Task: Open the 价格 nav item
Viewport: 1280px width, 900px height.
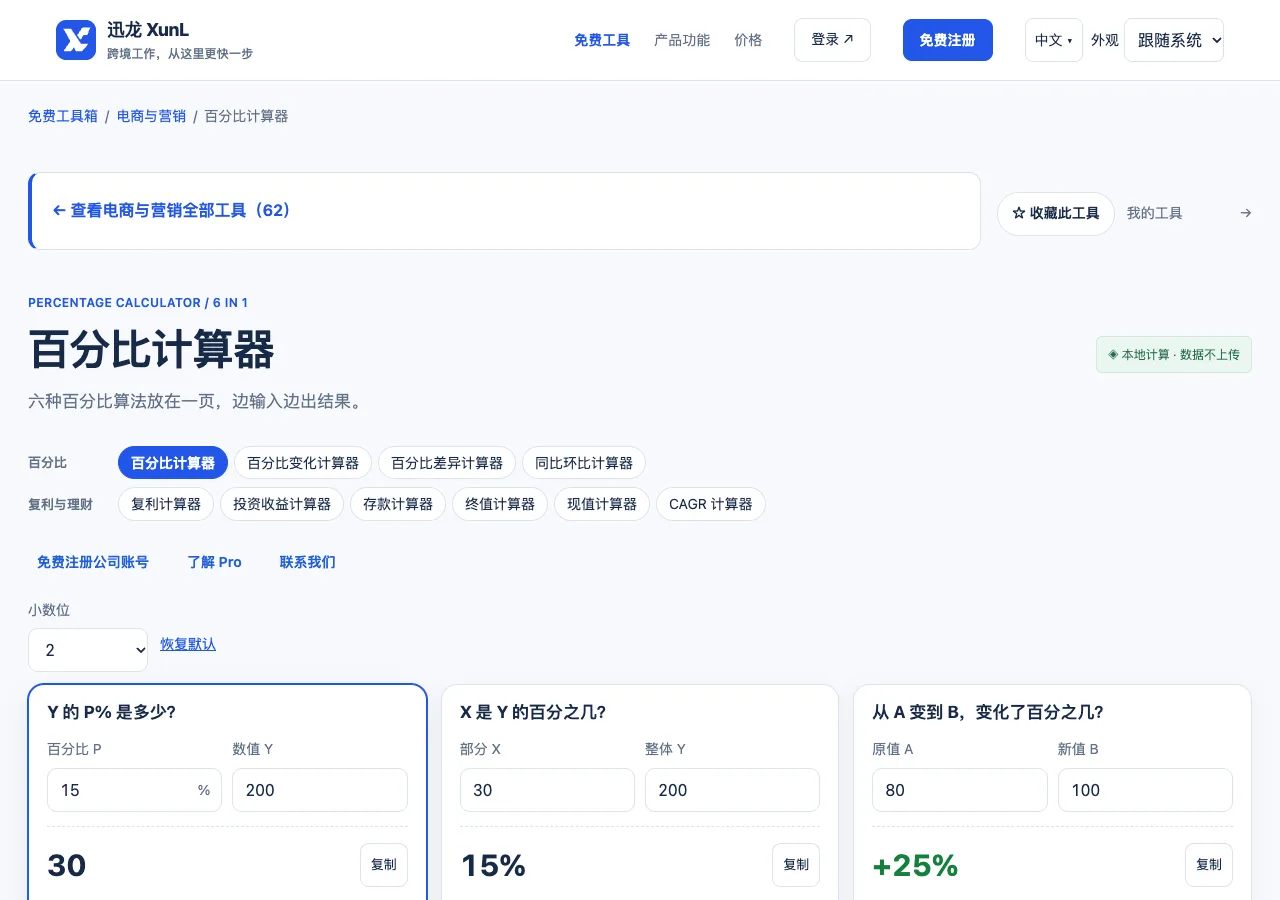Action: click(748, 40)
